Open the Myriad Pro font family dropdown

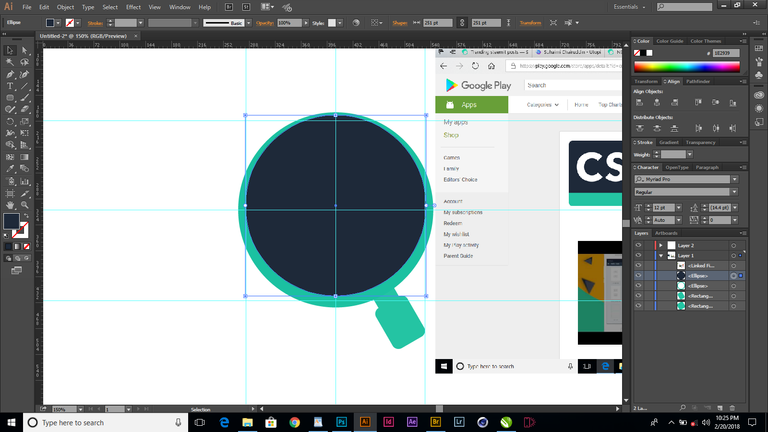734,179
